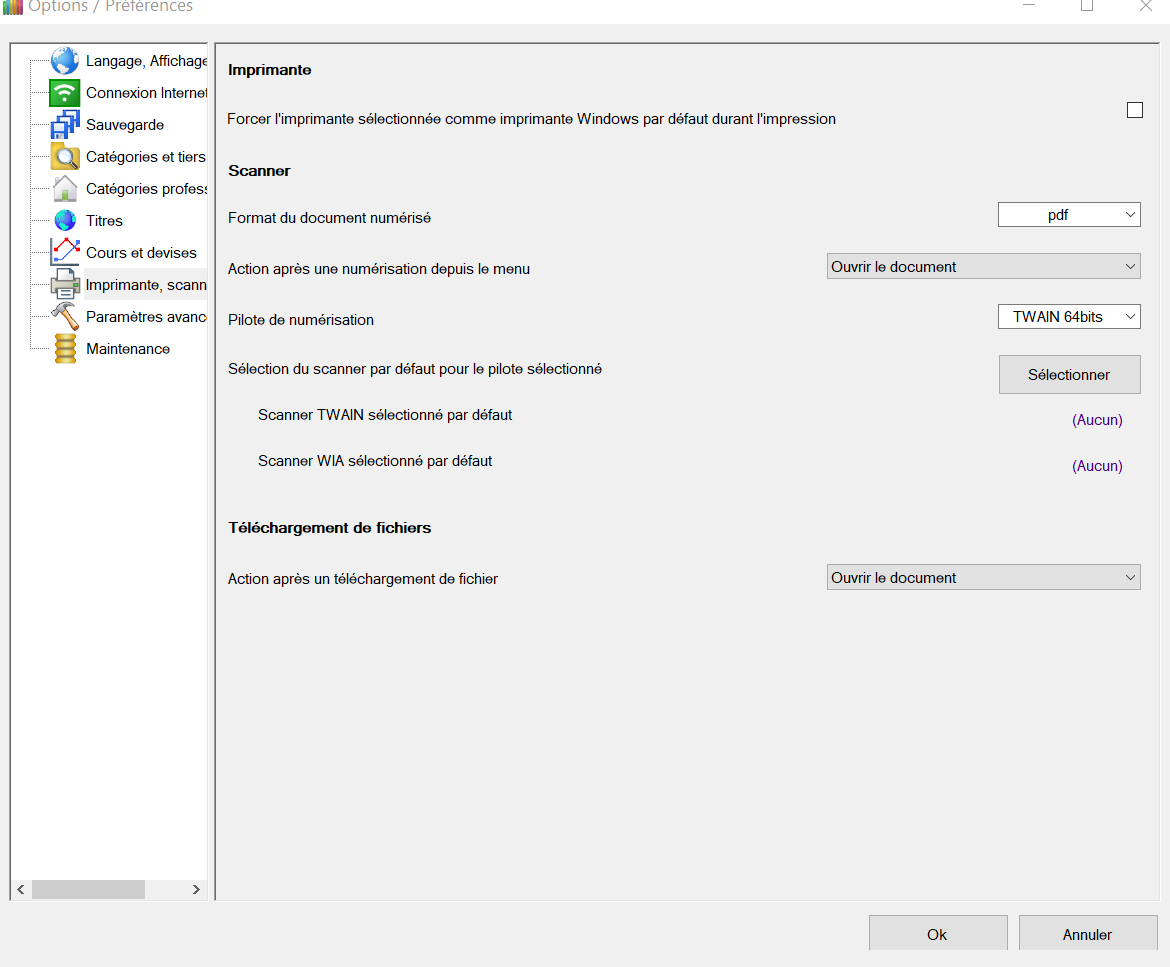
Task: Open the hammer Paramètres avancés icon
Action: (65, 317)
